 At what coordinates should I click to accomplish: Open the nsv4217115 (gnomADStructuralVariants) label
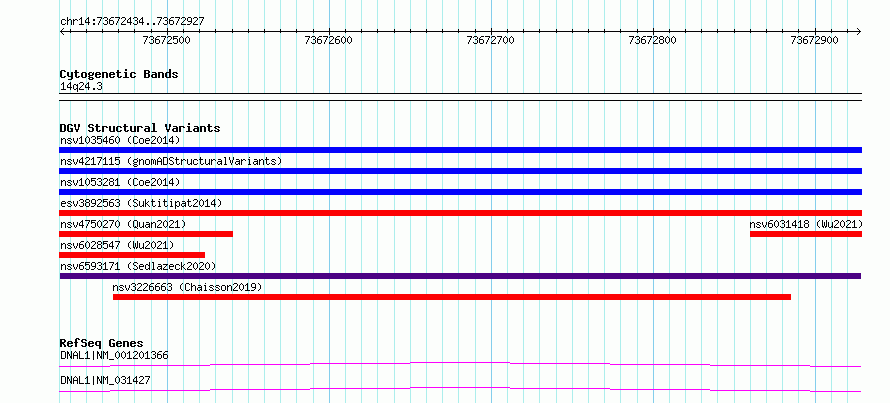[x=171, y=161]
